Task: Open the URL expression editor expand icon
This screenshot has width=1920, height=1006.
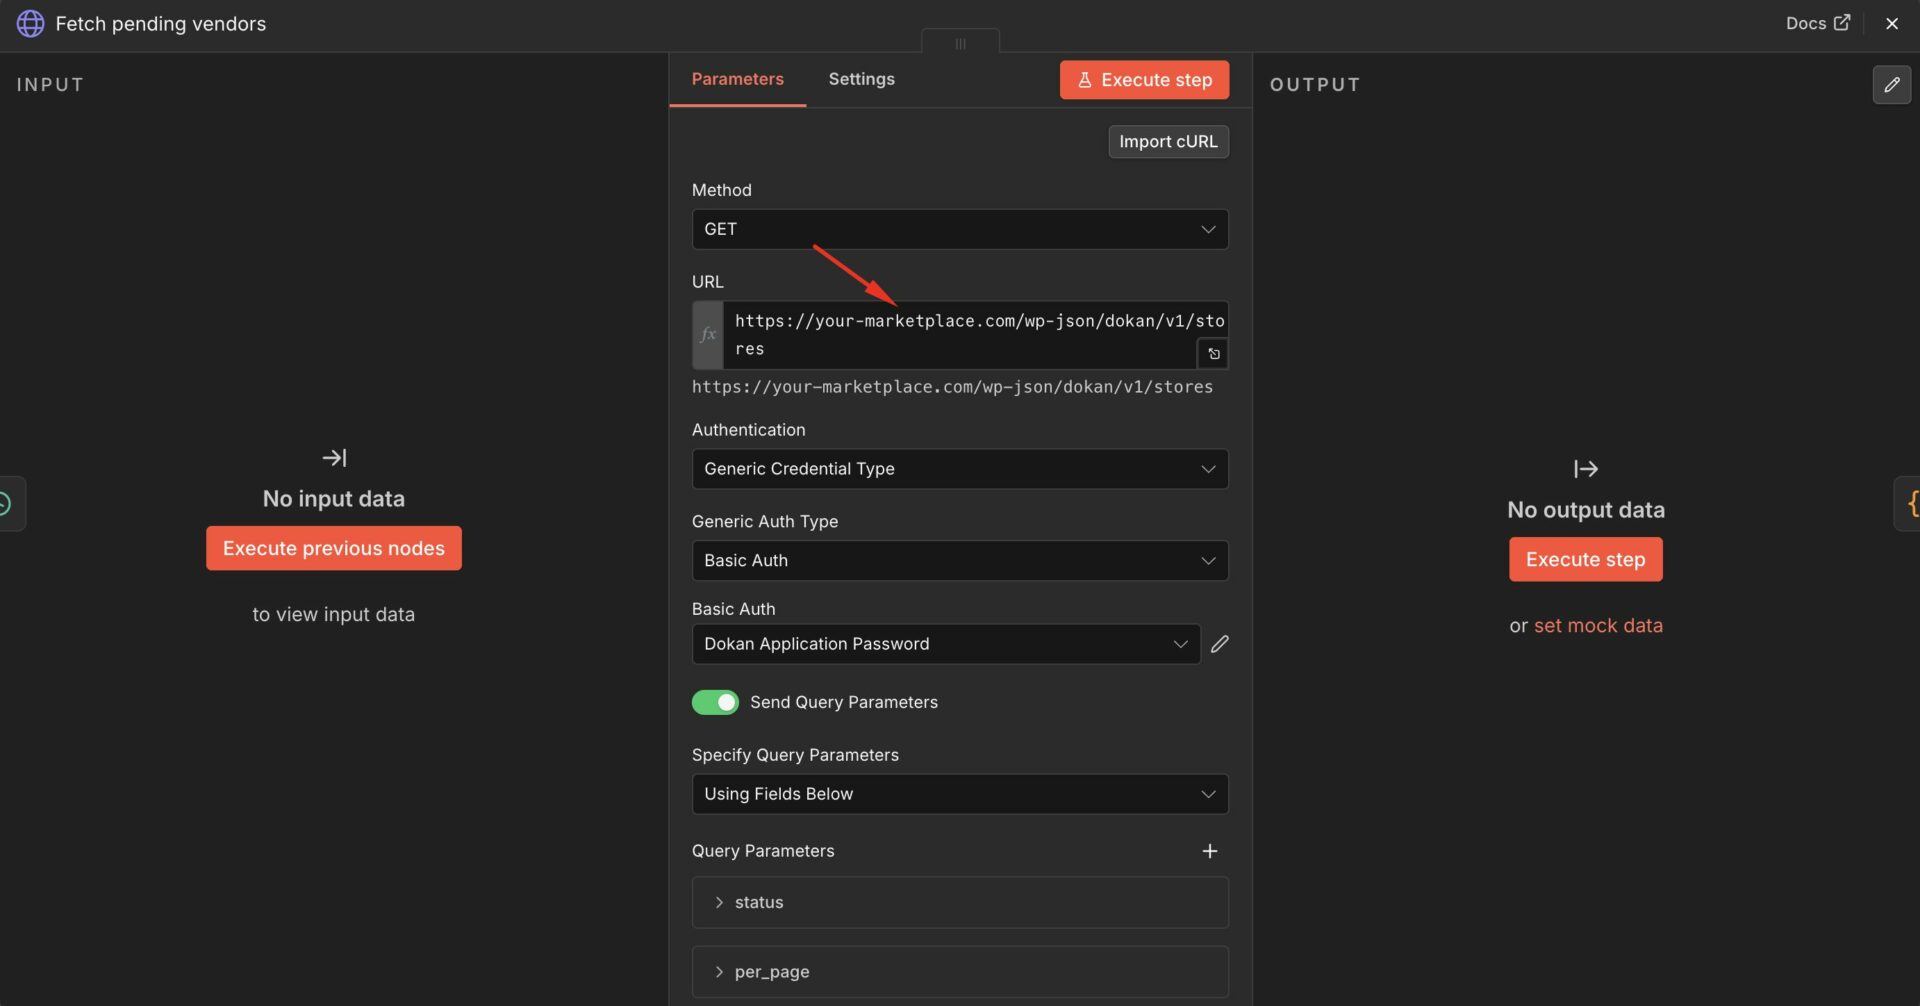Action: click(1213, 353)
